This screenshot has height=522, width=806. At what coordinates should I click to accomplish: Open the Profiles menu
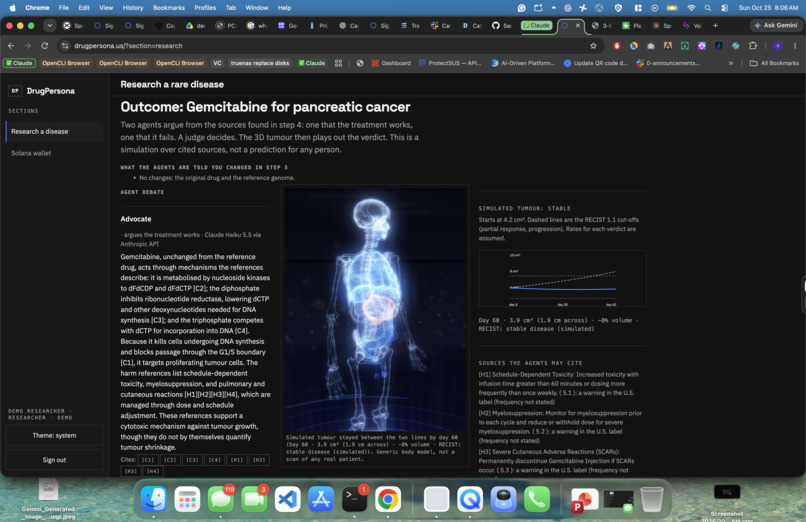[x=205, y=8]
